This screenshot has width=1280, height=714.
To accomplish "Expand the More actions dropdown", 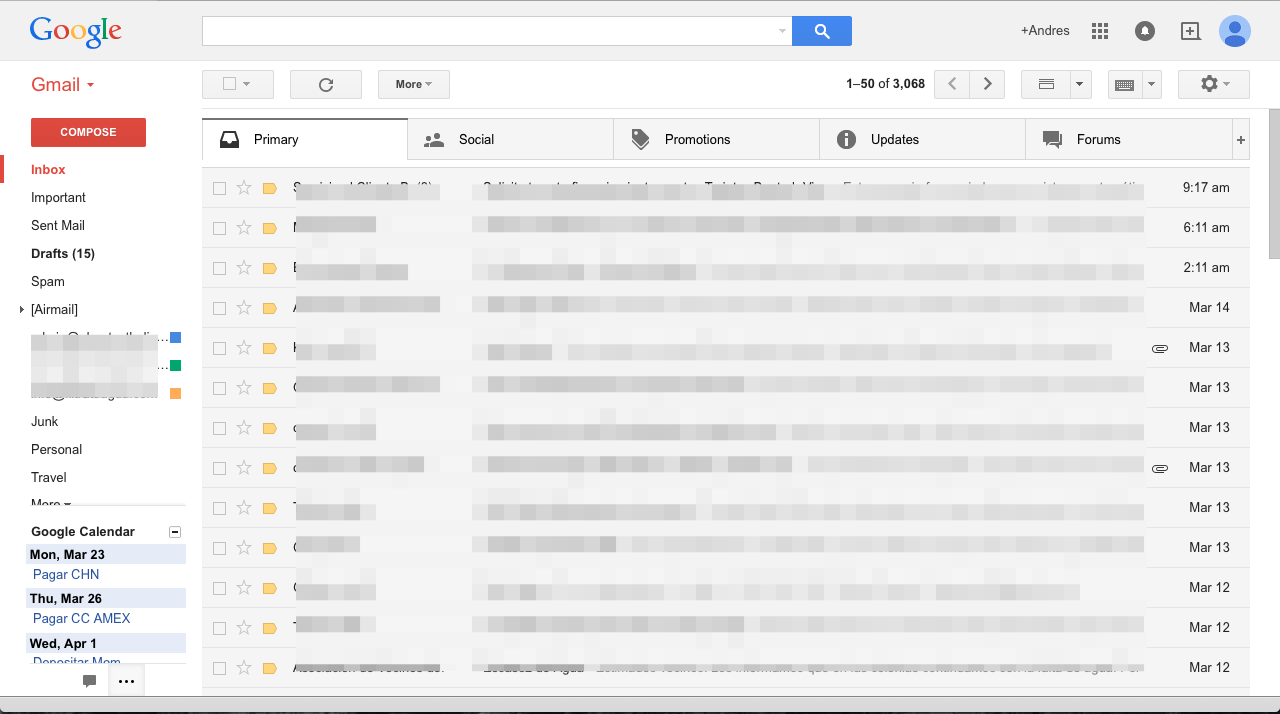I will (413, 85).
